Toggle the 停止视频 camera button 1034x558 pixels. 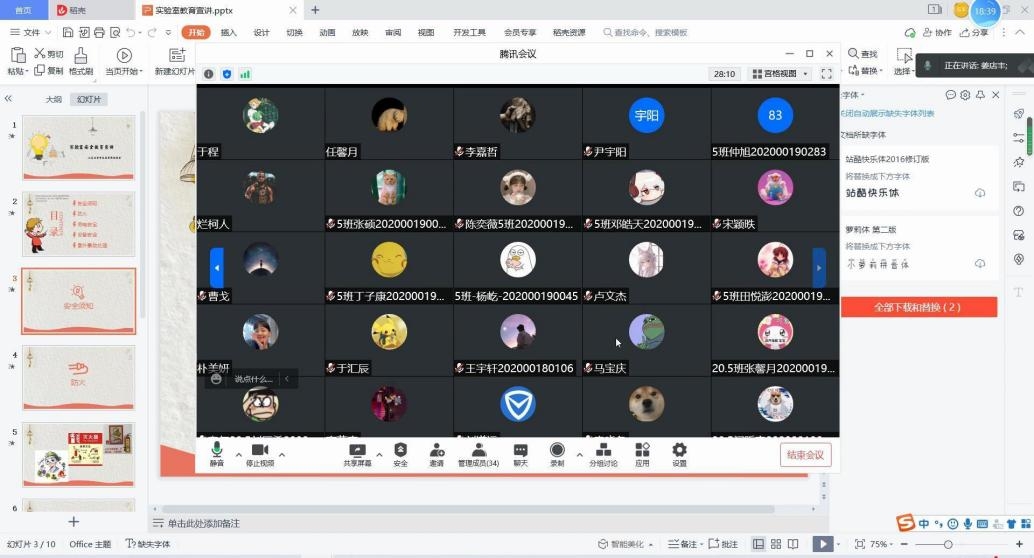pyautogui.click(x=260, y=453)
